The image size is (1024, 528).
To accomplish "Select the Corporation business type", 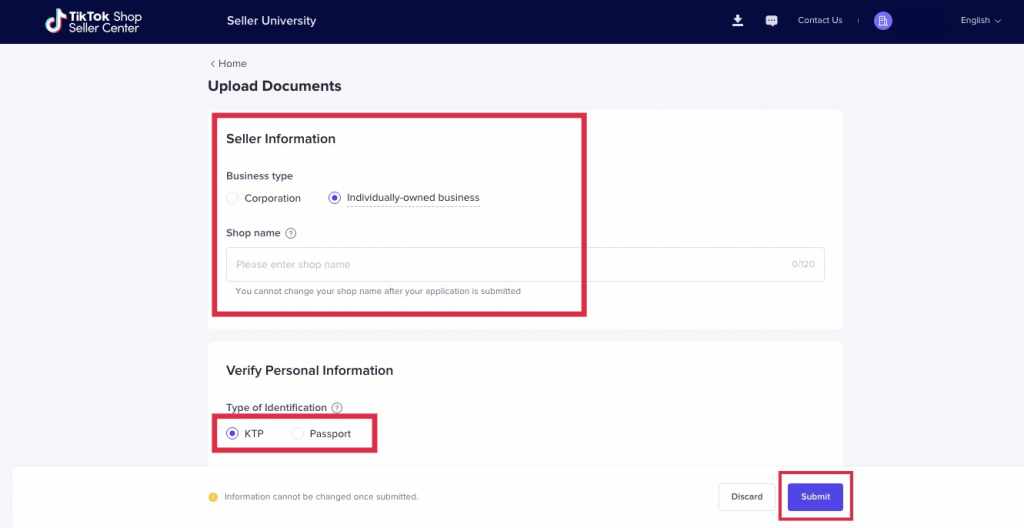I will [x=232, y=198].
